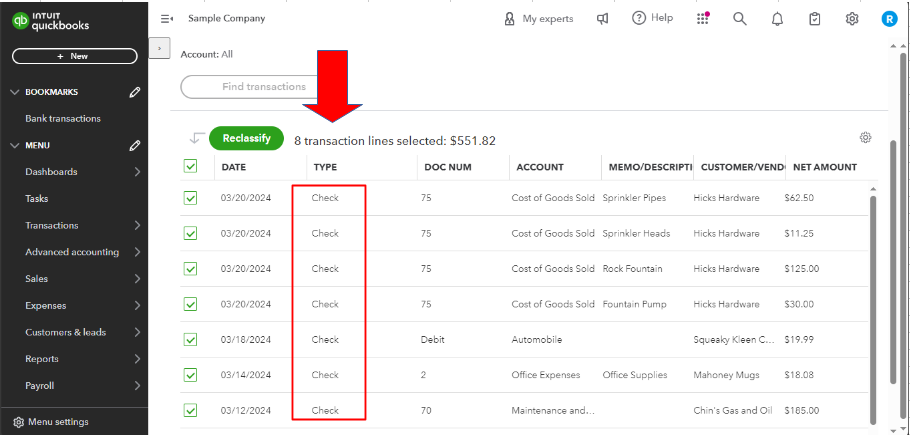Uncheck the Sprinkler Heads row checkbox
Image resolution: width=910 pixels, height=435 pixels.
pos(190,233)
